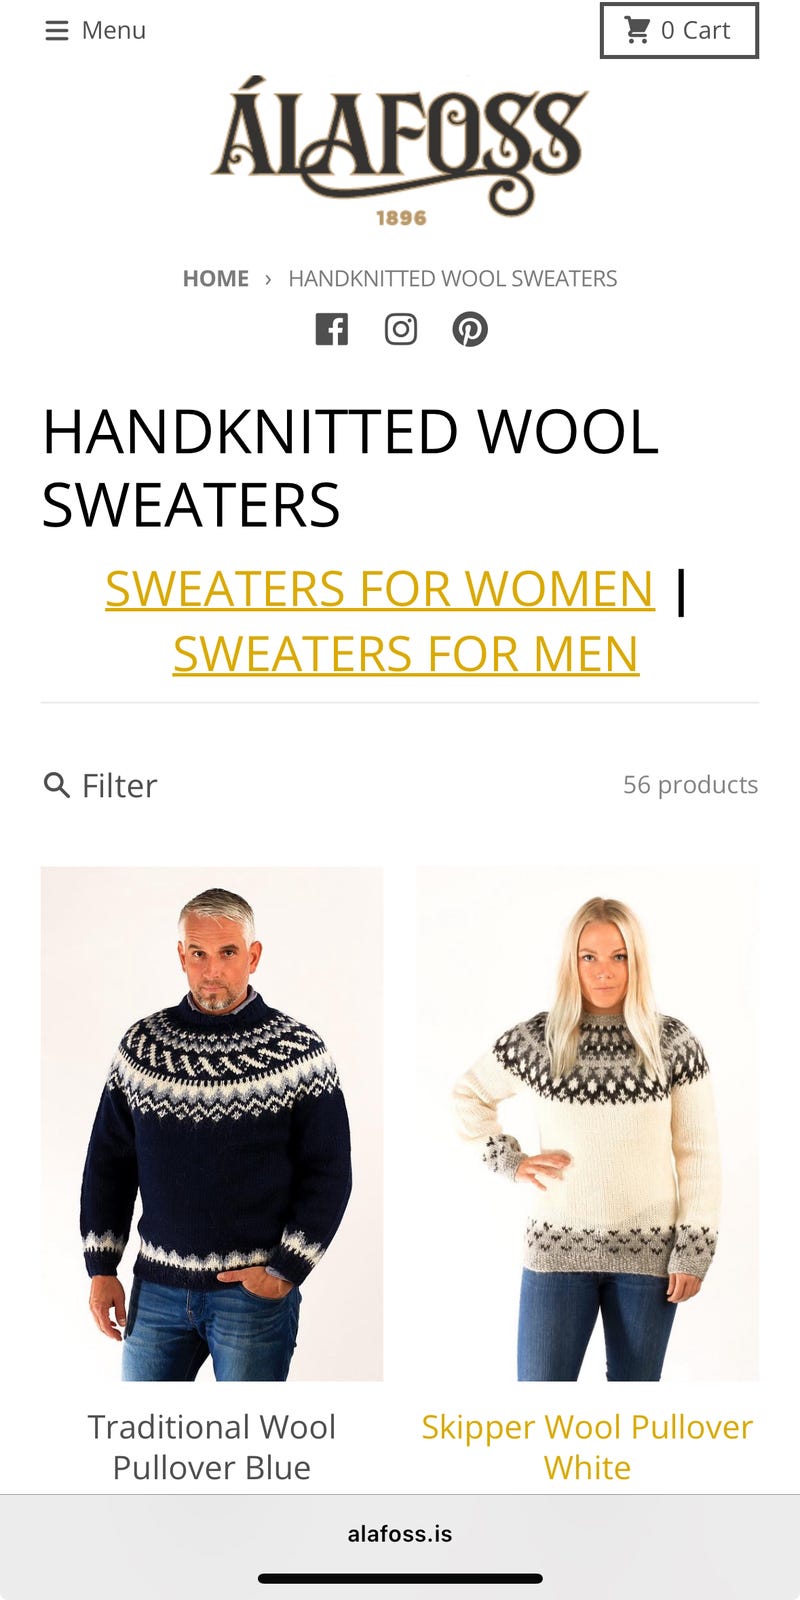Select Handknitted Wool Sweaters breadcrumb

(453, 279)
